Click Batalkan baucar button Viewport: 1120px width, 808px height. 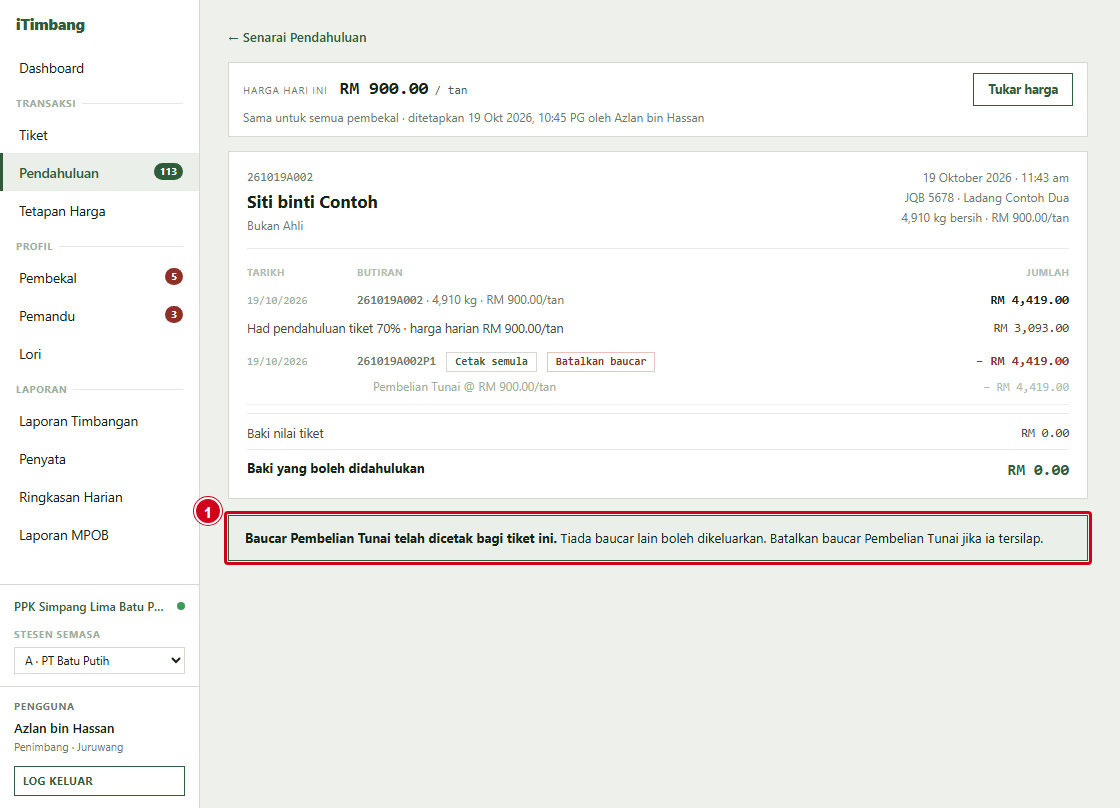pos(601,361)
